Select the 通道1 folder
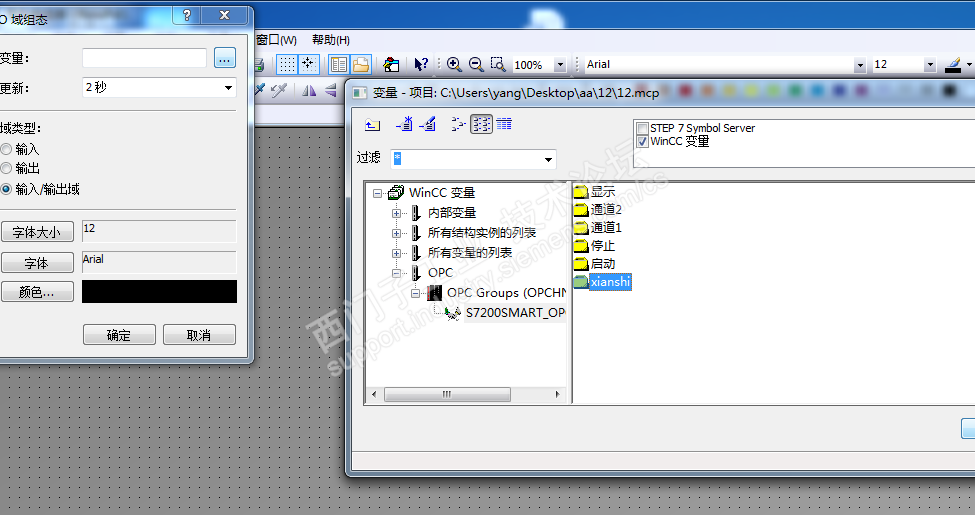 pyautogui.click(x=598, y=228)
